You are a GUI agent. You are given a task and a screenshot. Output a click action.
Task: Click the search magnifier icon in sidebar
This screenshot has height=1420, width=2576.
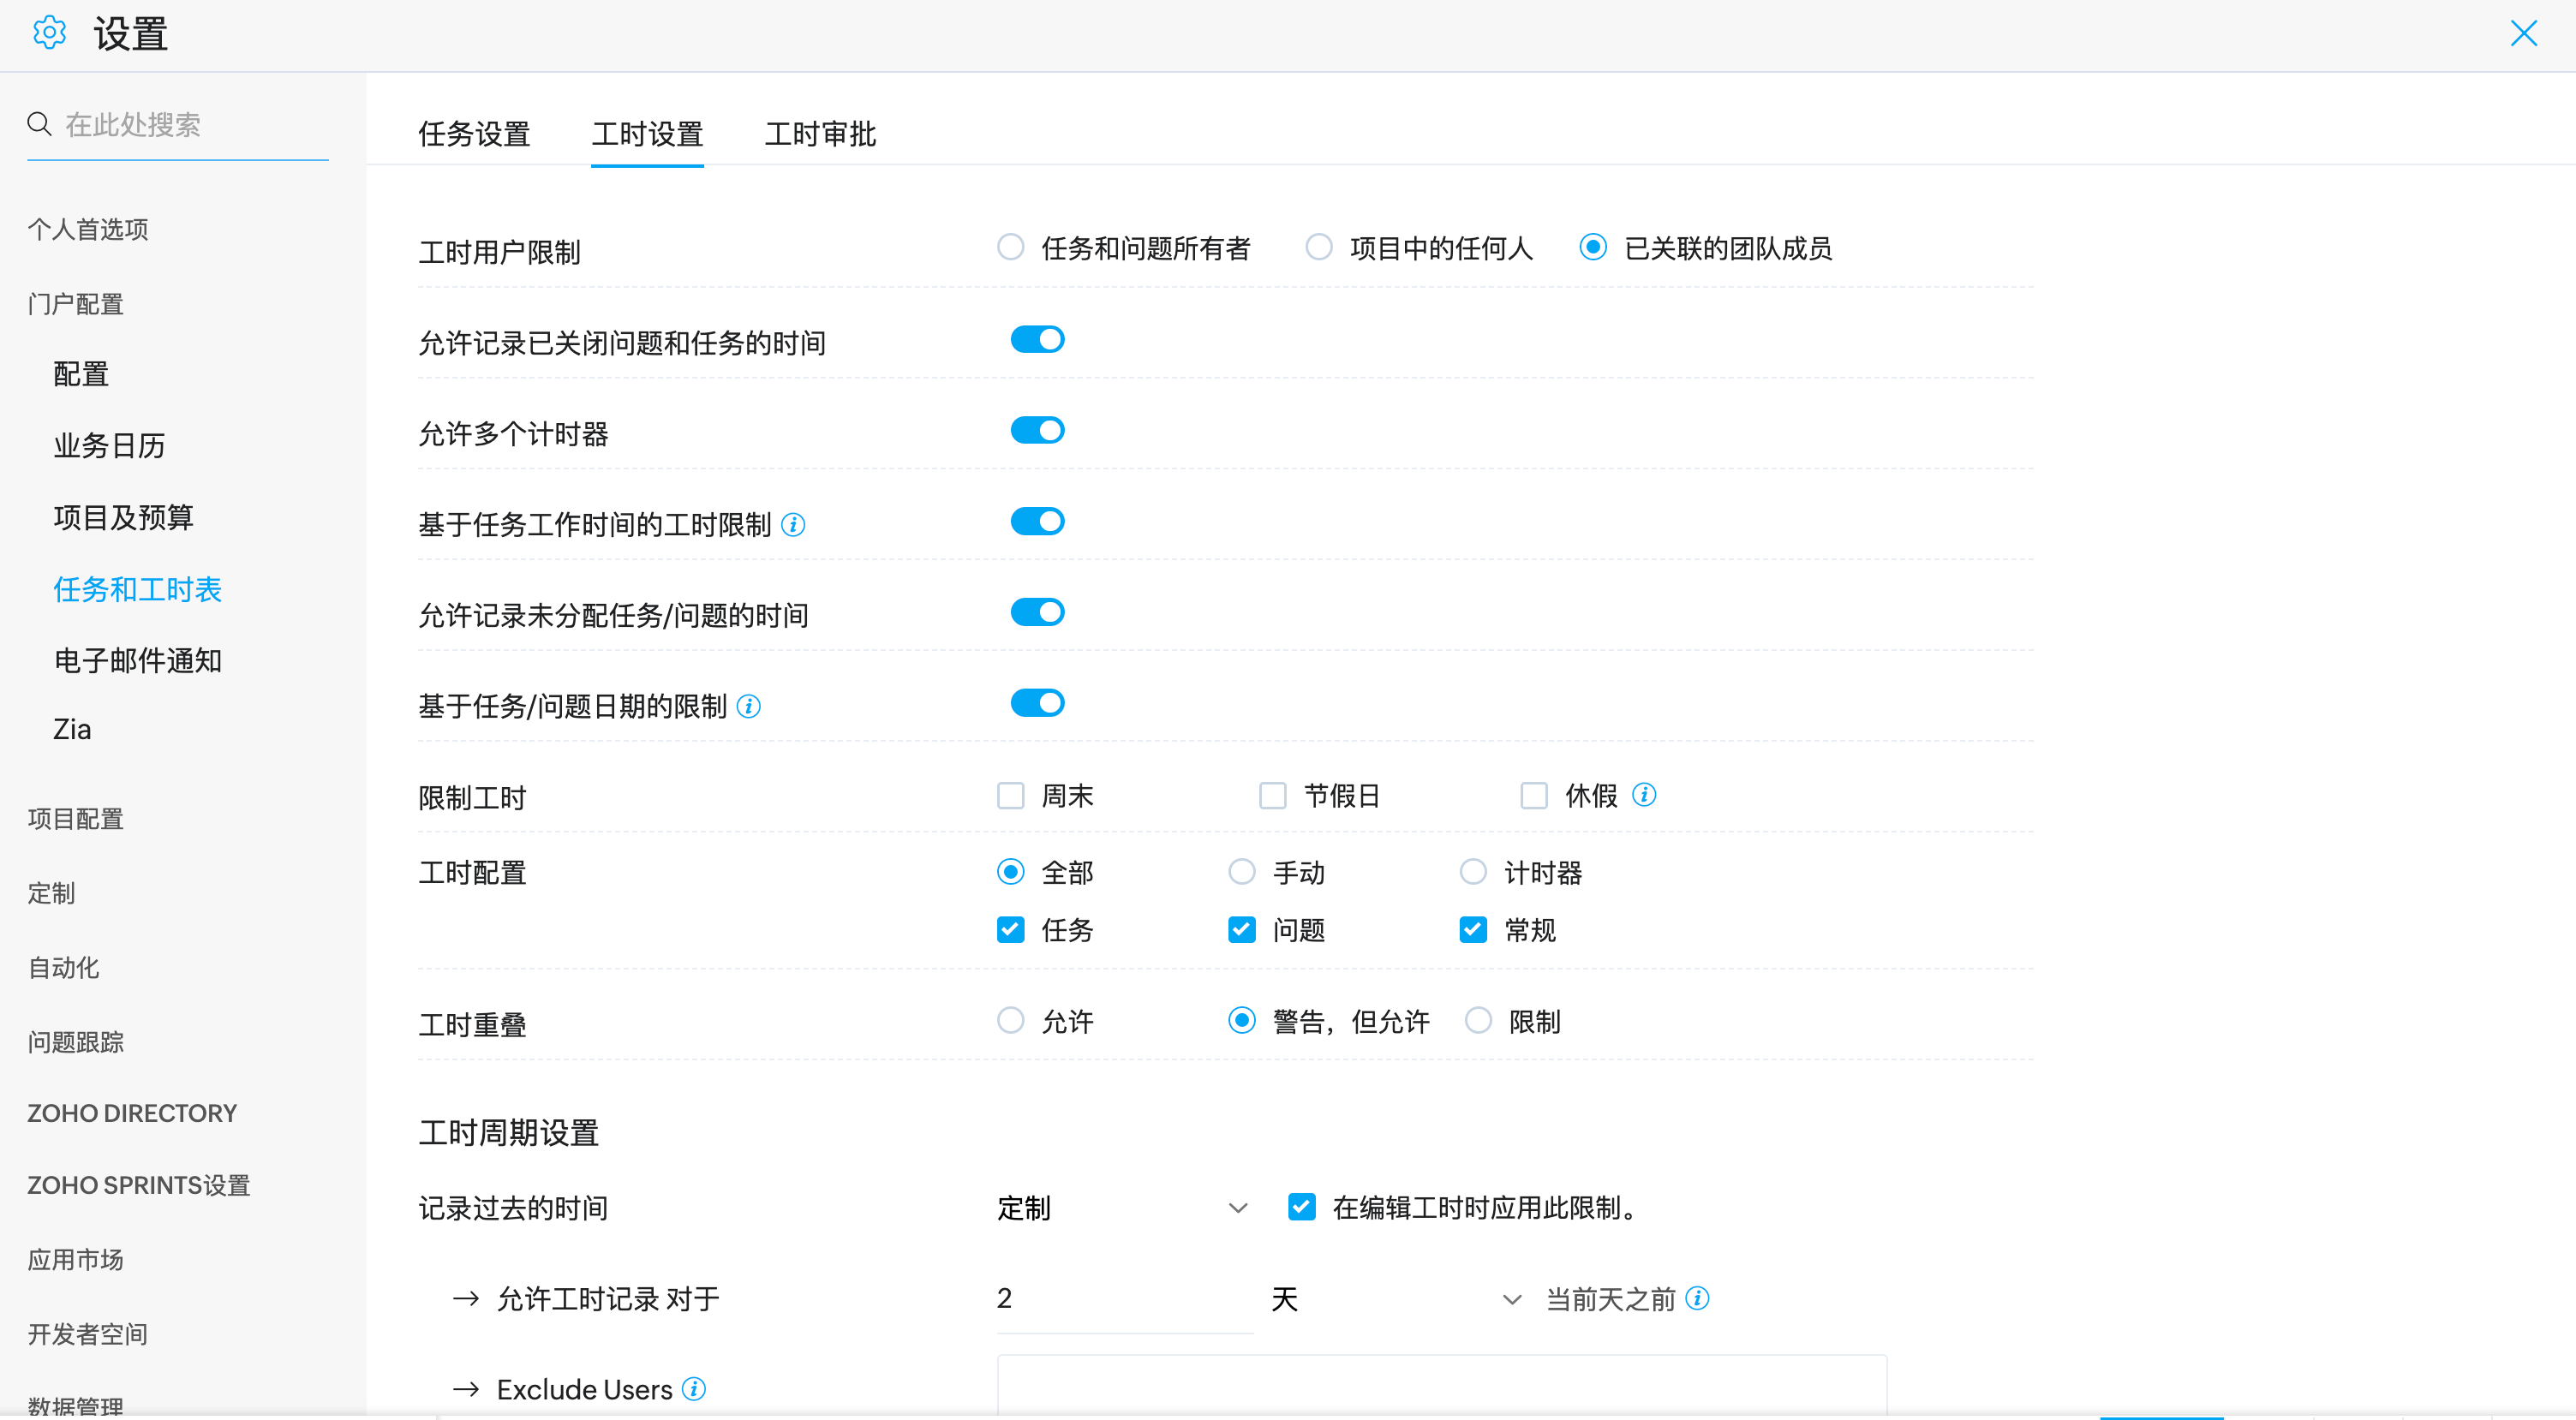39,124
